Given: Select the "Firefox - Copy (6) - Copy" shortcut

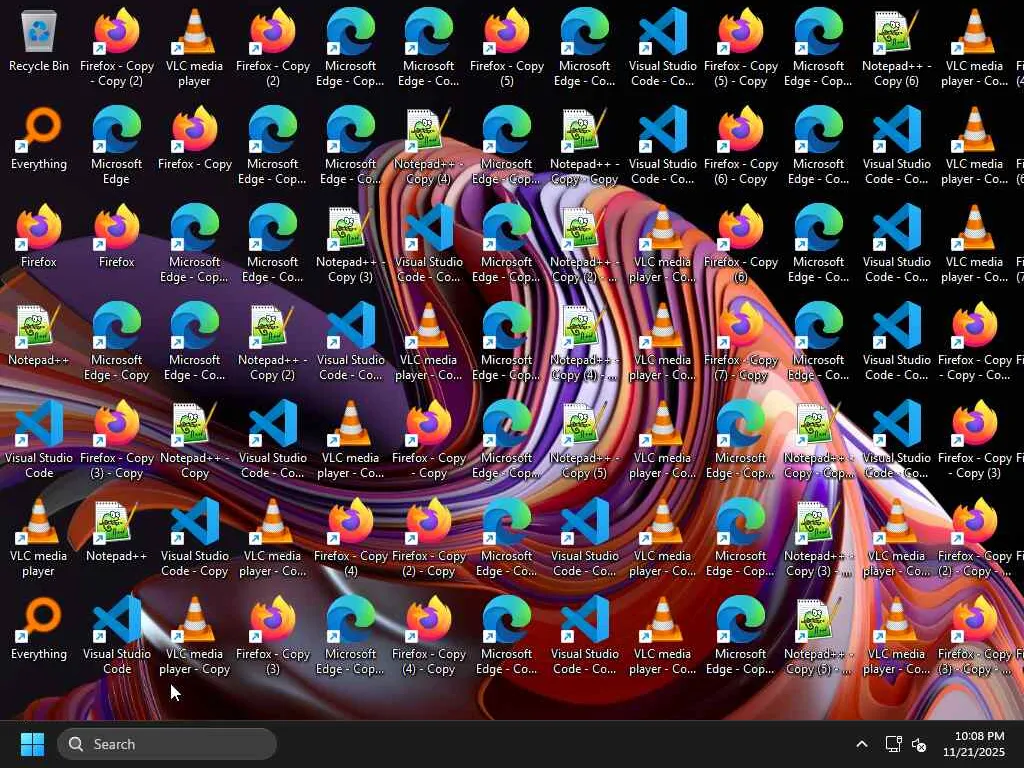Looking at the screenshot, I should coord(741,146).
